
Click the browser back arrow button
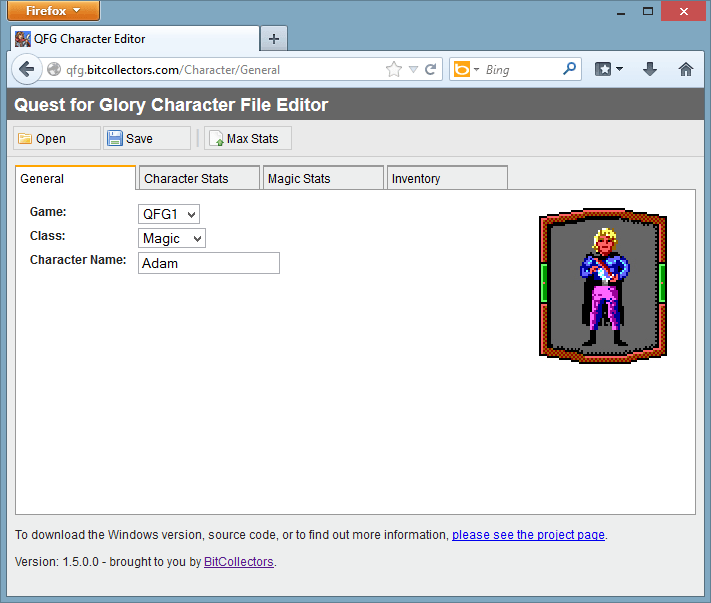[27, 69]
